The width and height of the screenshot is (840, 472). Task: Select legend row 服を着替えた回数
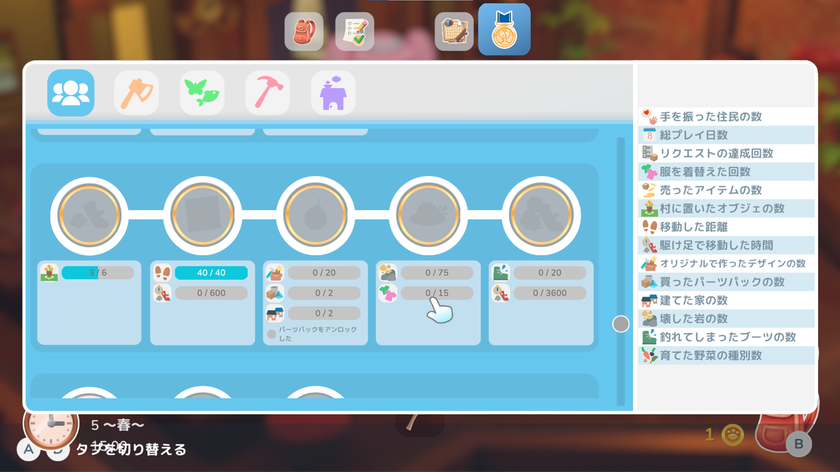click(726, 171)
